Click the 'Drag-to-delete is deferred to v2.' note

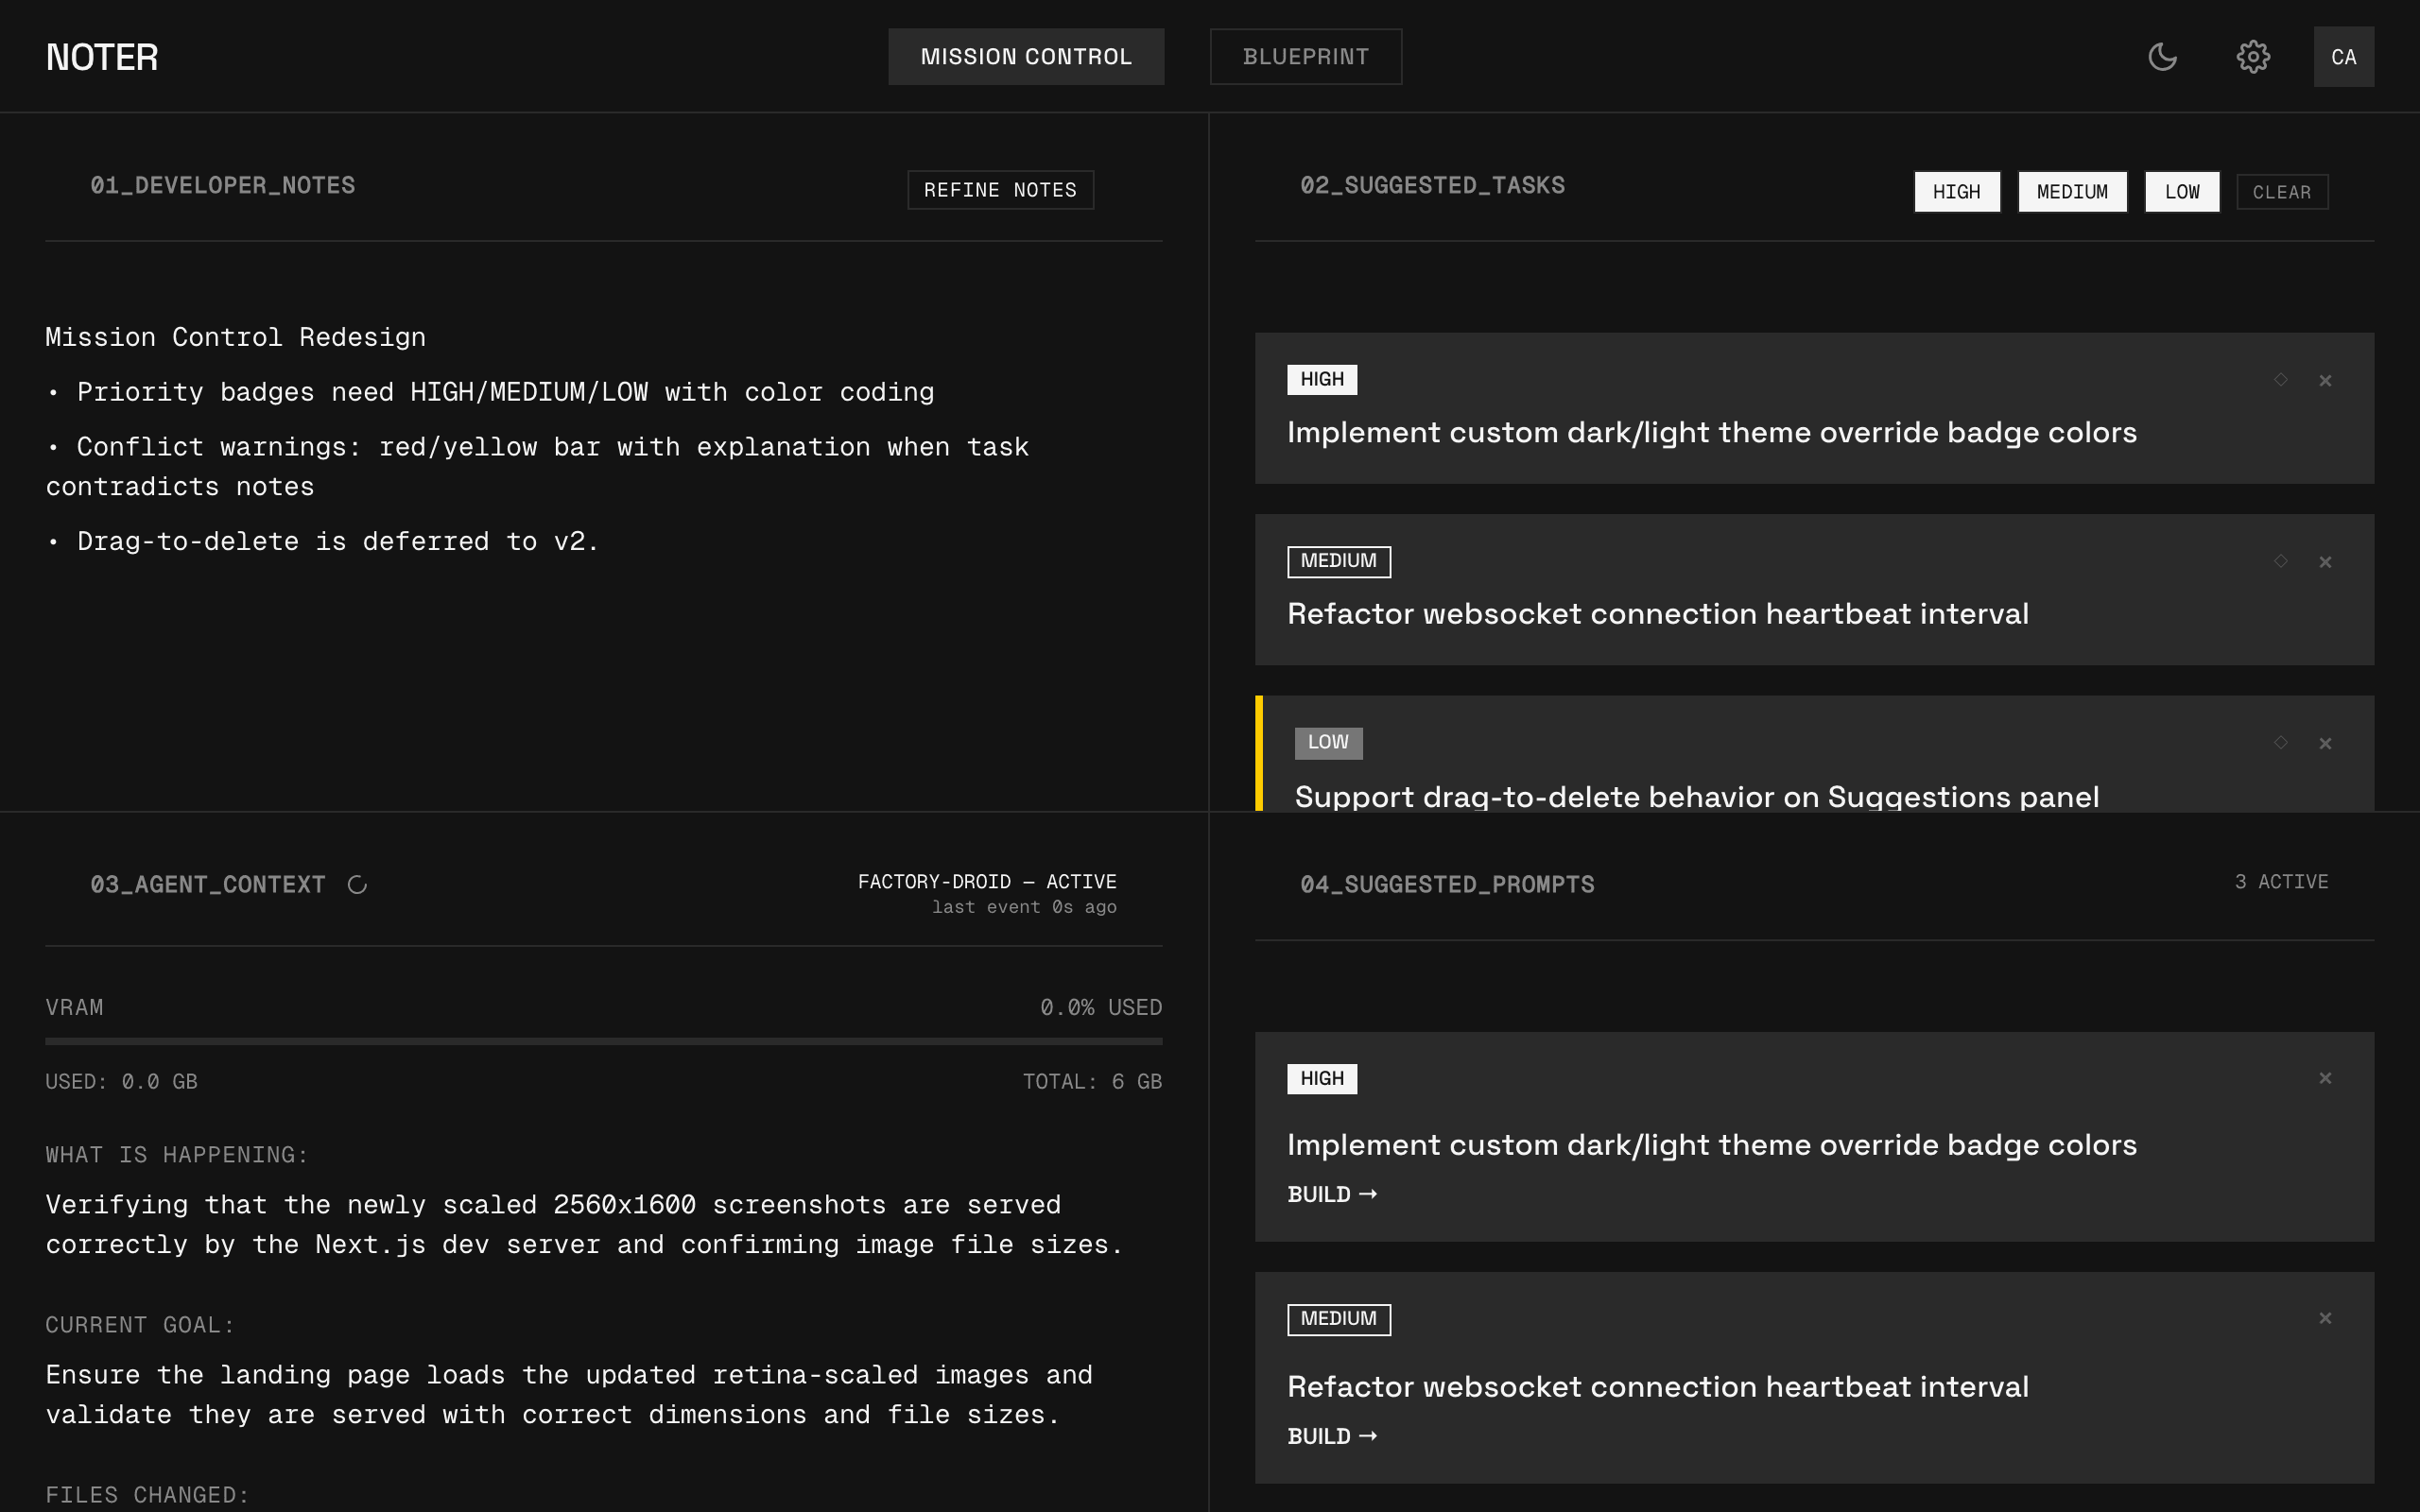pos(322,542)
